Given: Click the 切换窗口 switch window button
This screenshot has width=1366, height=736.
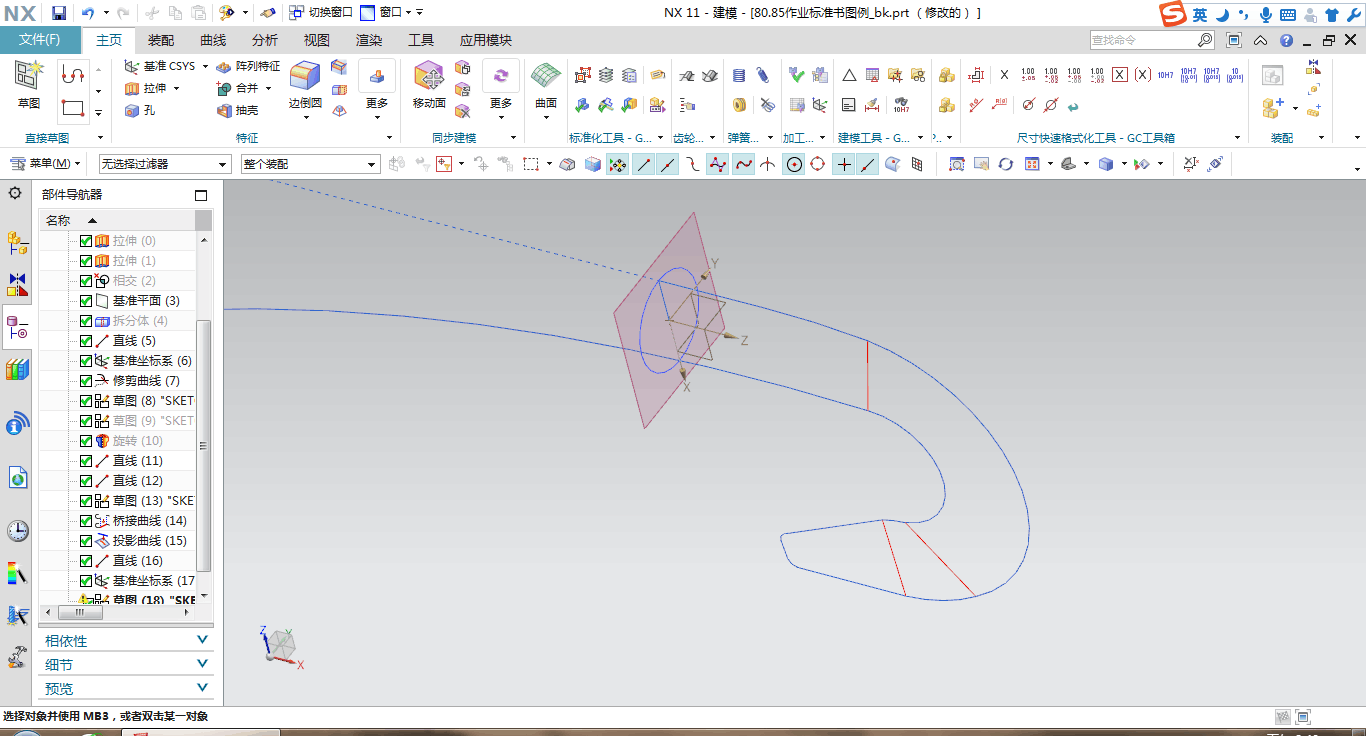Looking at the screenshot, I should [x=321, y=12].
